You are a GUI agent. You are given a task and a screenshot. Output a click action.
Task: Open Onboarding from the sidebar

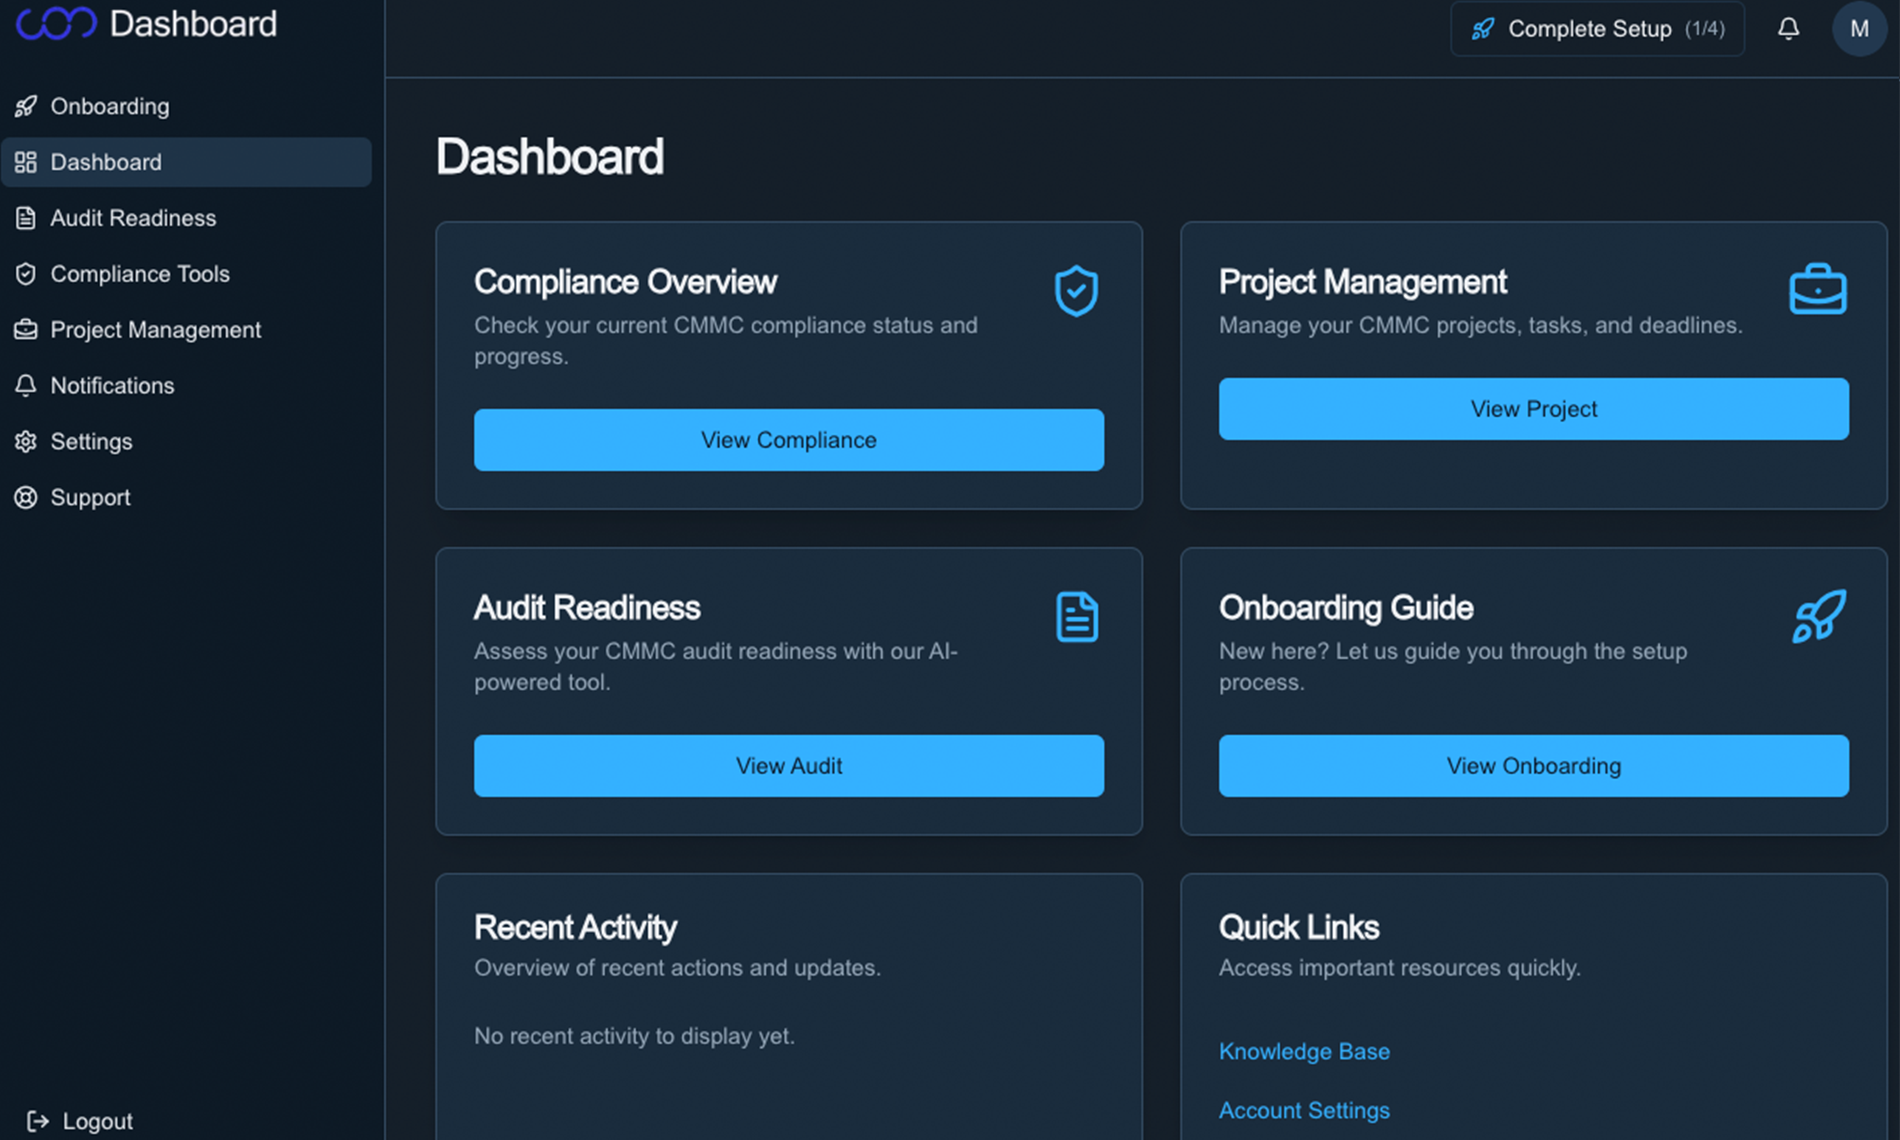(x=110, y=106)
